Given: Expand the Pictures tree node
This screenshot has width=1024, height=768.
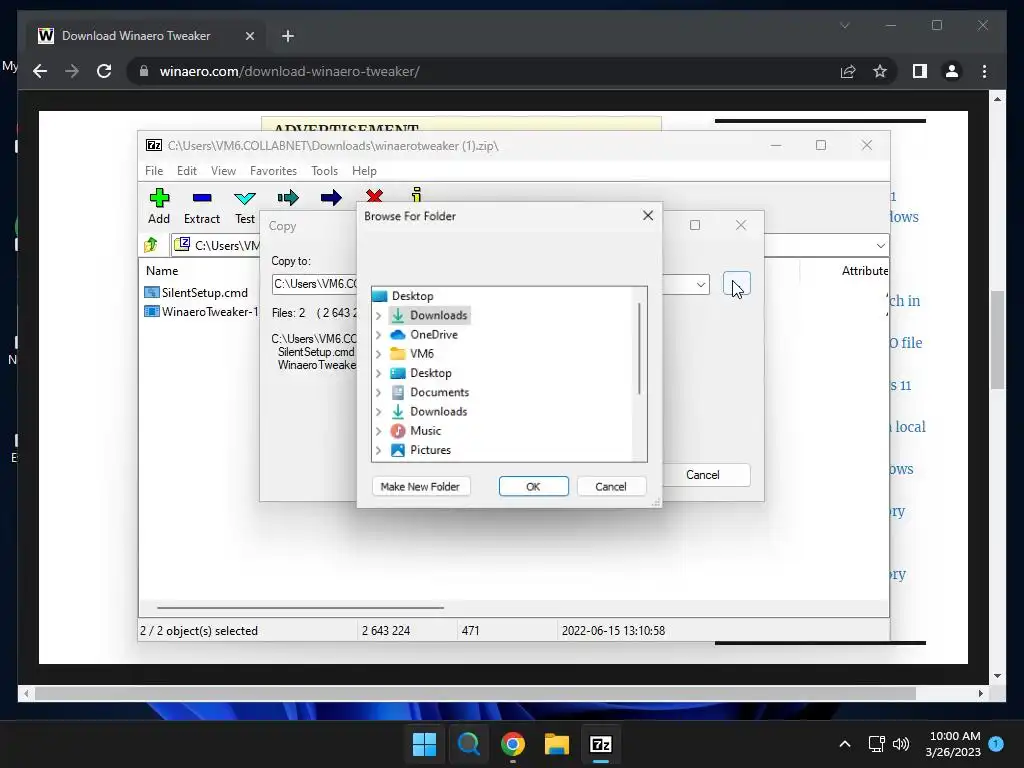Looking at the screenshot, I should (379, 450).
